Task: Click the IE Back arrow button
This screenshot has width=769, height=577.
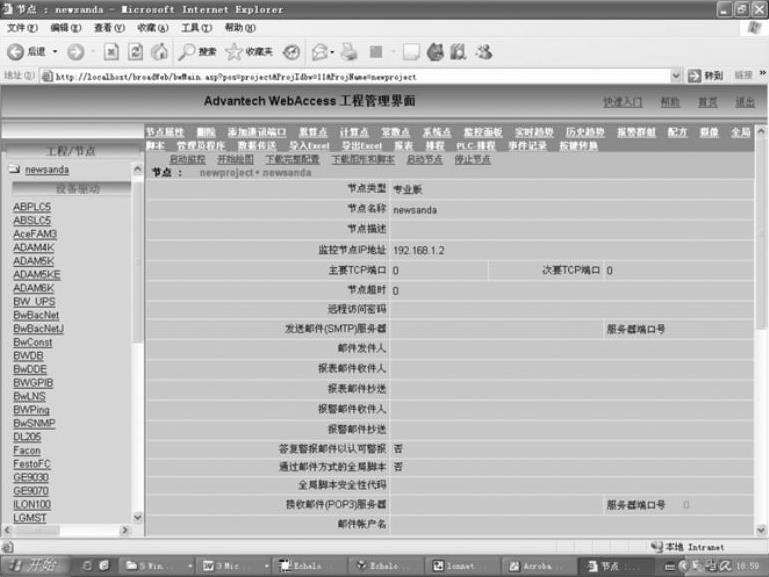Action: pos(15,51)
